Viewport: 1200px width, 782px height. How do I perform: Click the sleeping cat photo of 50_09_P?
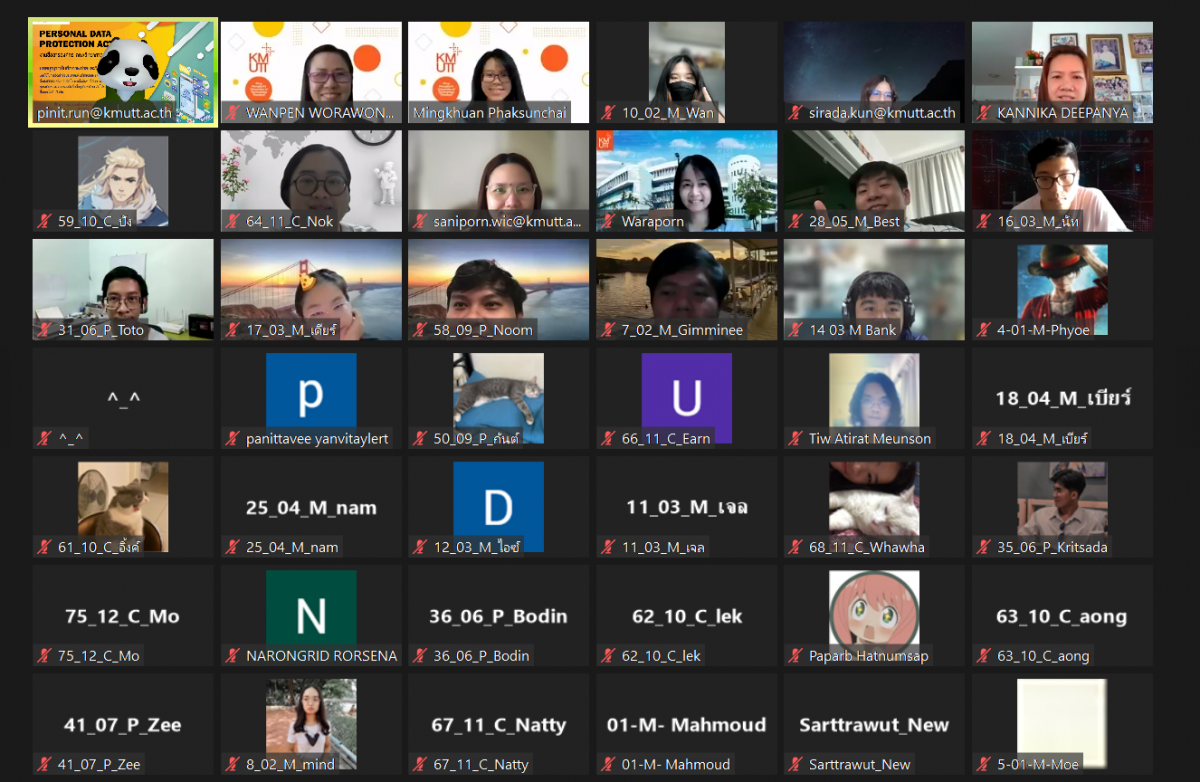(x=498, y=398)
